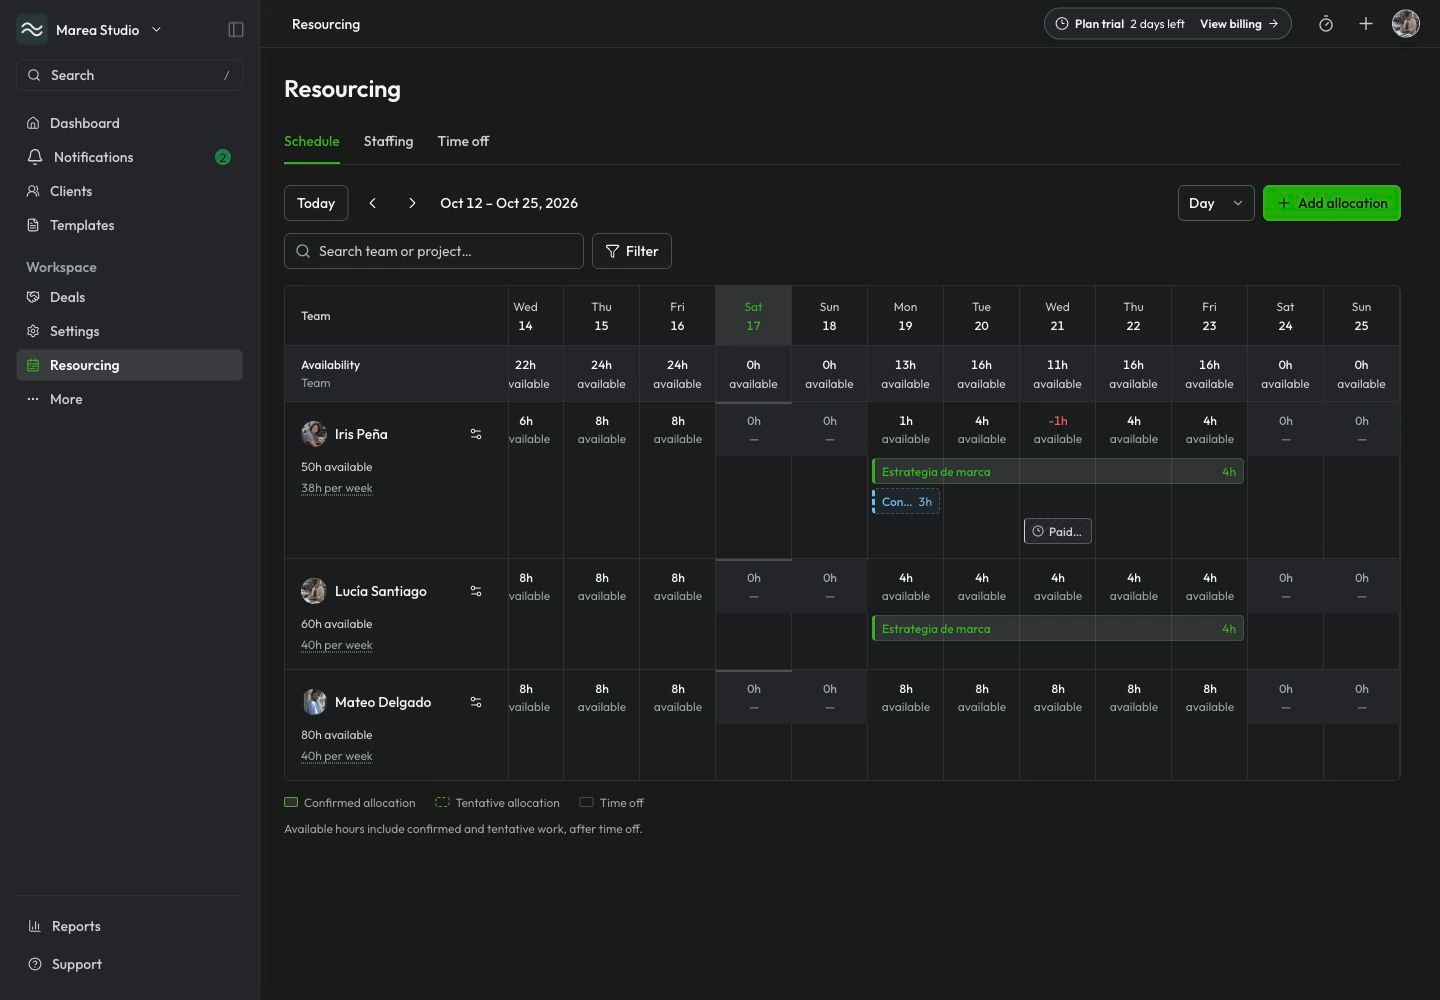Viewport: 1440px width, 1000px height.
Task: Click the plus icon in top bar
Action: click(x=1366, y=24)
